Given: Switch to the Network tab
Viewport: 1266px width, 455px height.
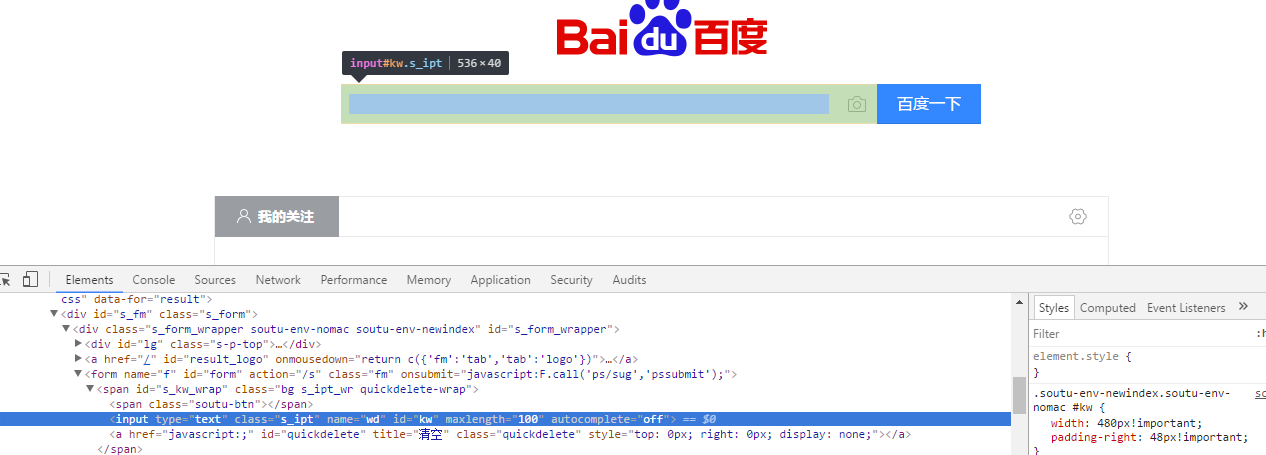Looking at the screenshot, I should [x=278, y=280].
